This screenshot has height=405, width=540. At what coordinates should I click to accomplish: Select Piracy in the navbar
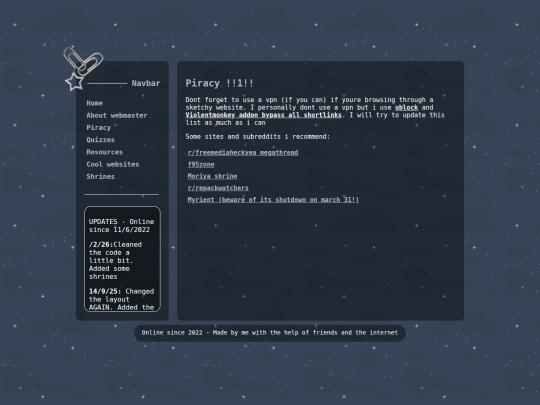pyautogui.click(x=98, y=128)
